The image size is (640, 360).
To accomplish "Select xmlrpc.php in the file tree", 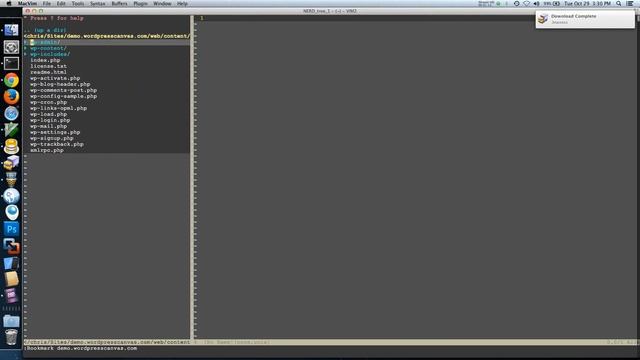I will tap(47, 150).
